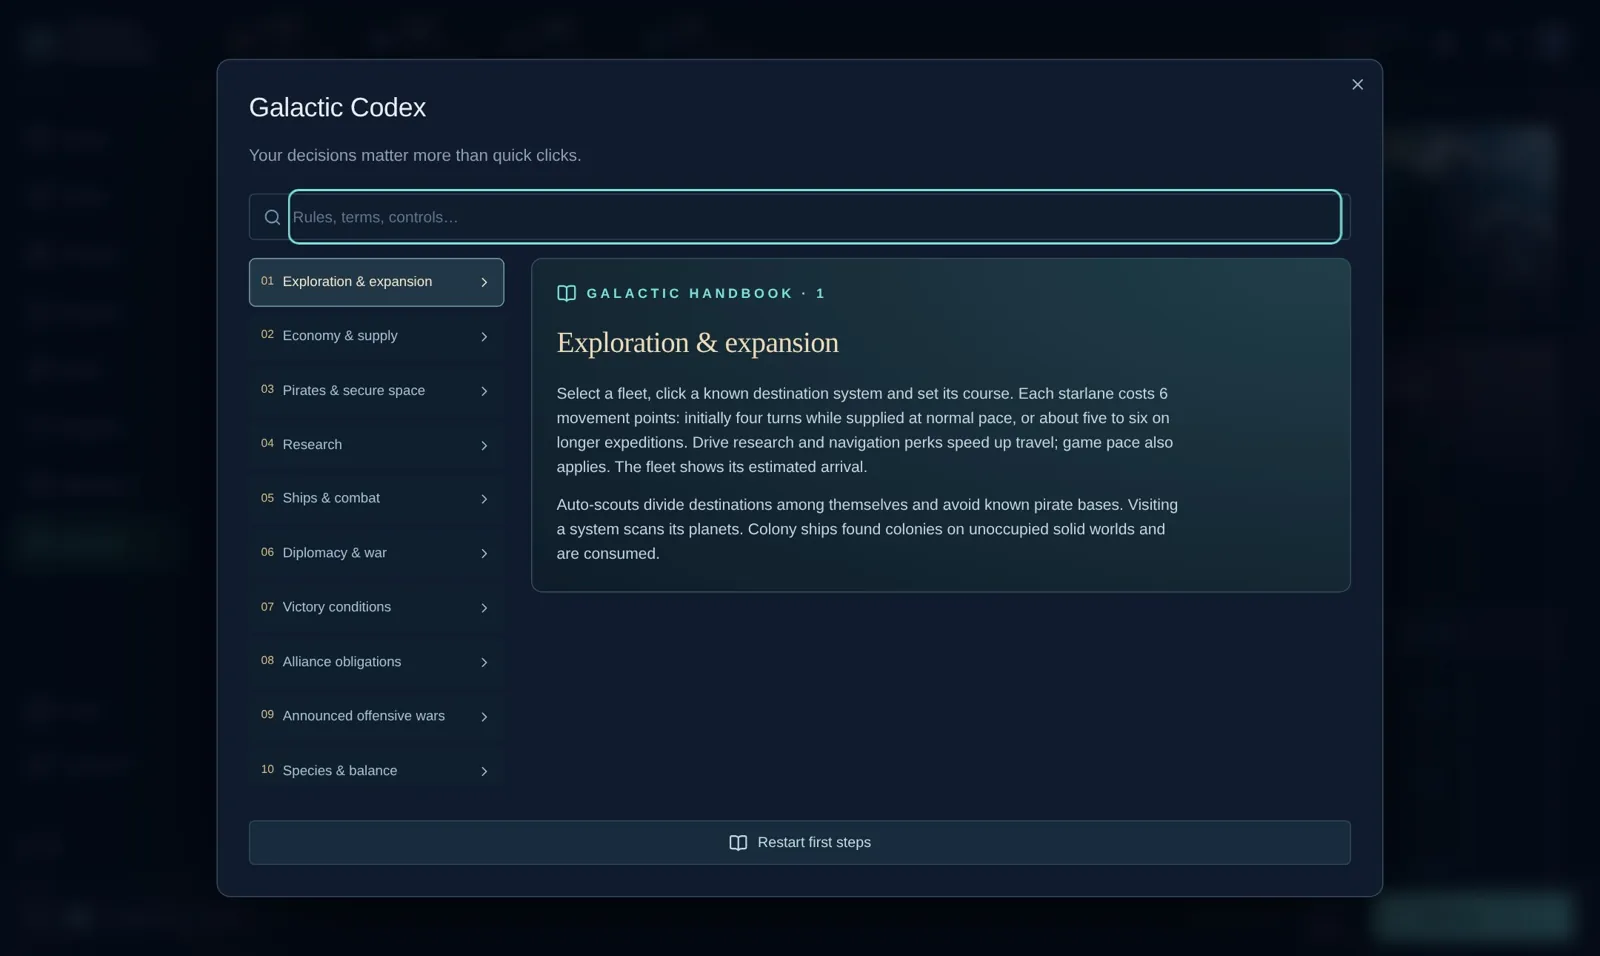Go to the Species & balance chapter
The width and height of the screenshot is (1600, 956).
pos(376,771)
